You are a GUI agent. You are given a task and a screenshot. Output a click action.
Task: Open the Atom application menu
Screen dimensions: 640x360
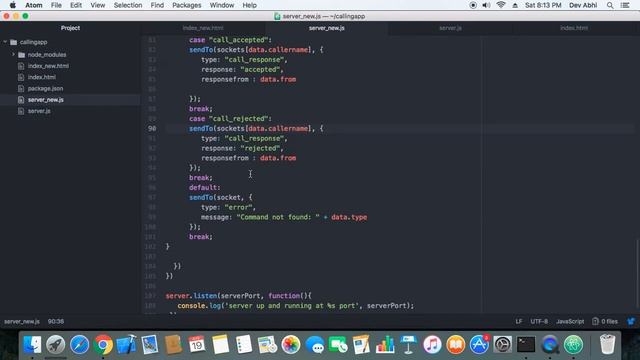pyautogui.click(x=34, y=5)
